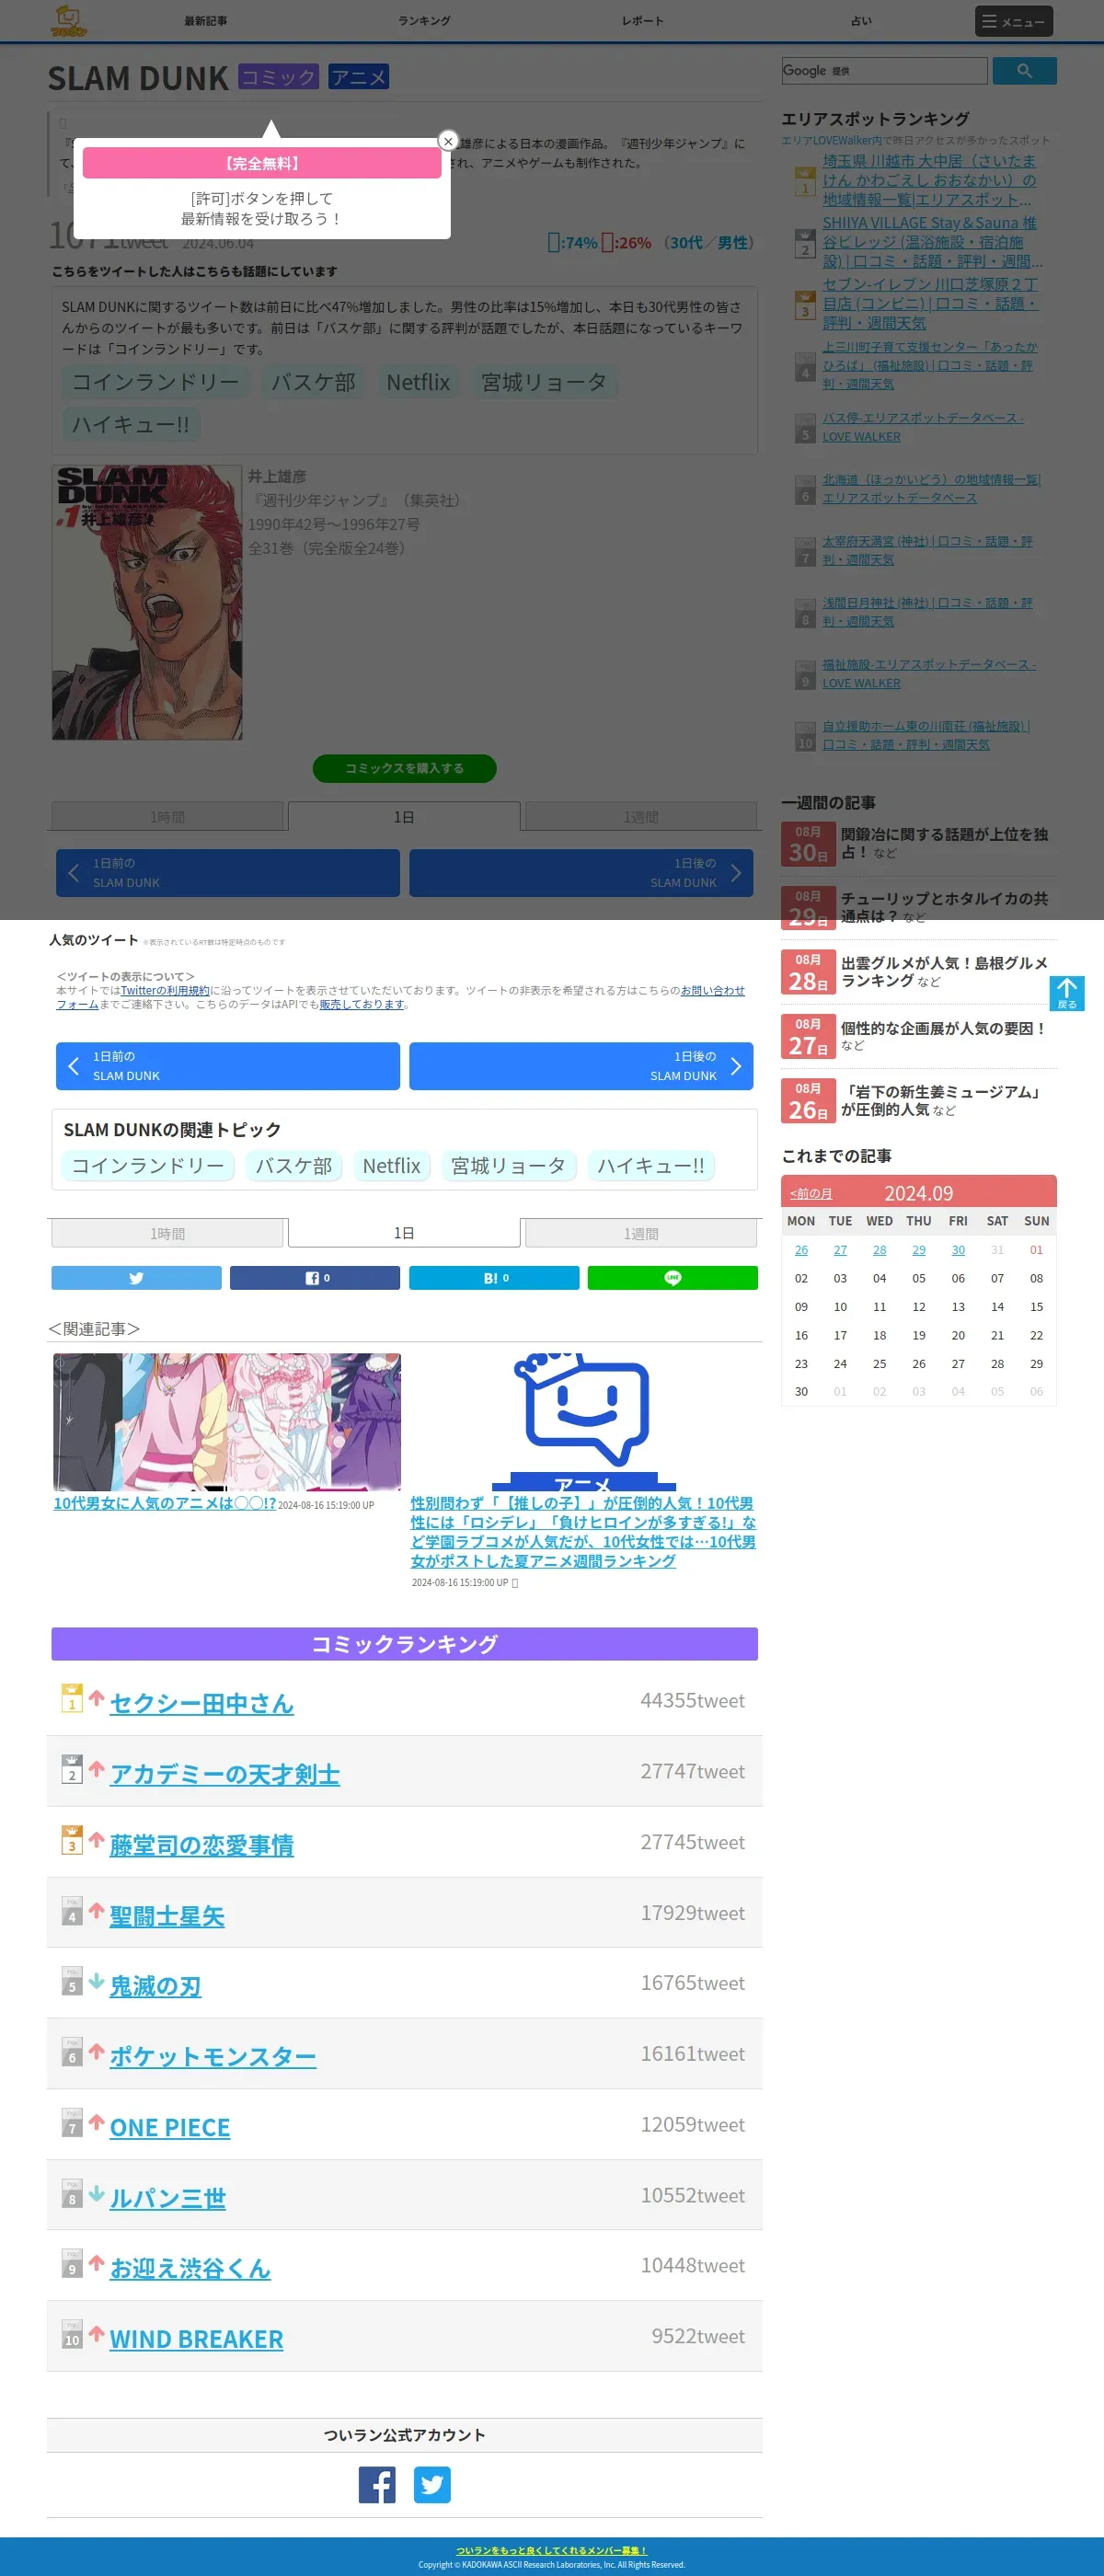This screenshot has height=2576, width=1104.
Task: Open Twitterの利用規約 link
Action: tap(165, 990)
